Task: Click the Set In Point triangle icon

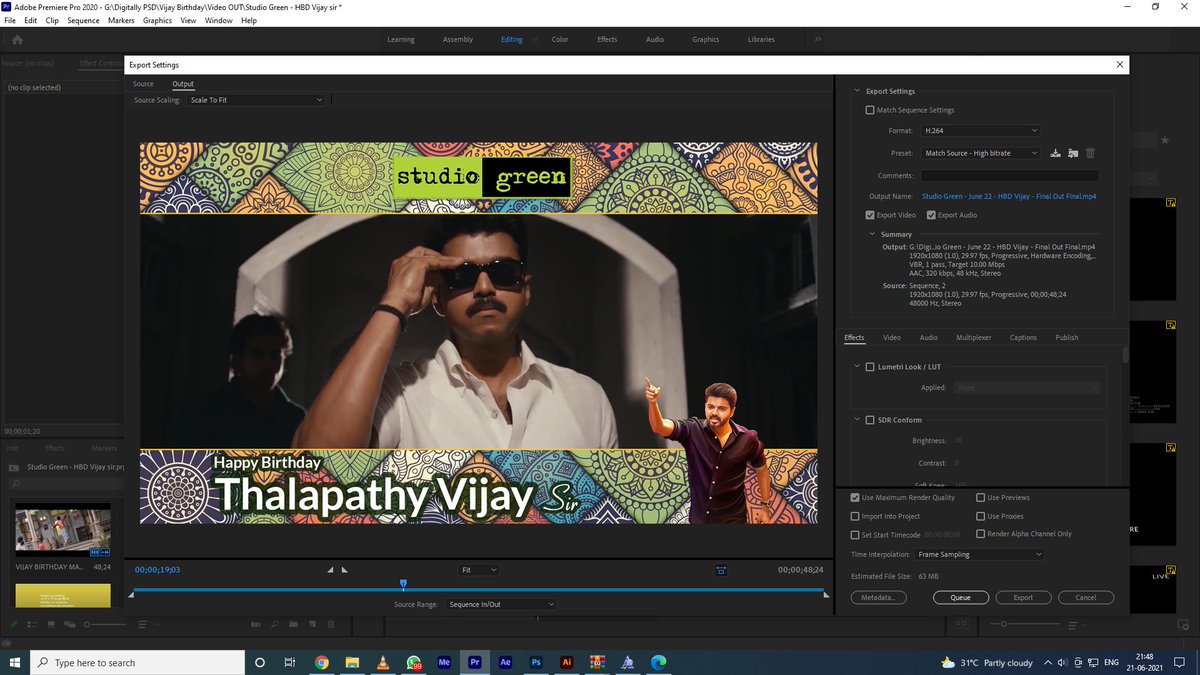Action: 331,570
